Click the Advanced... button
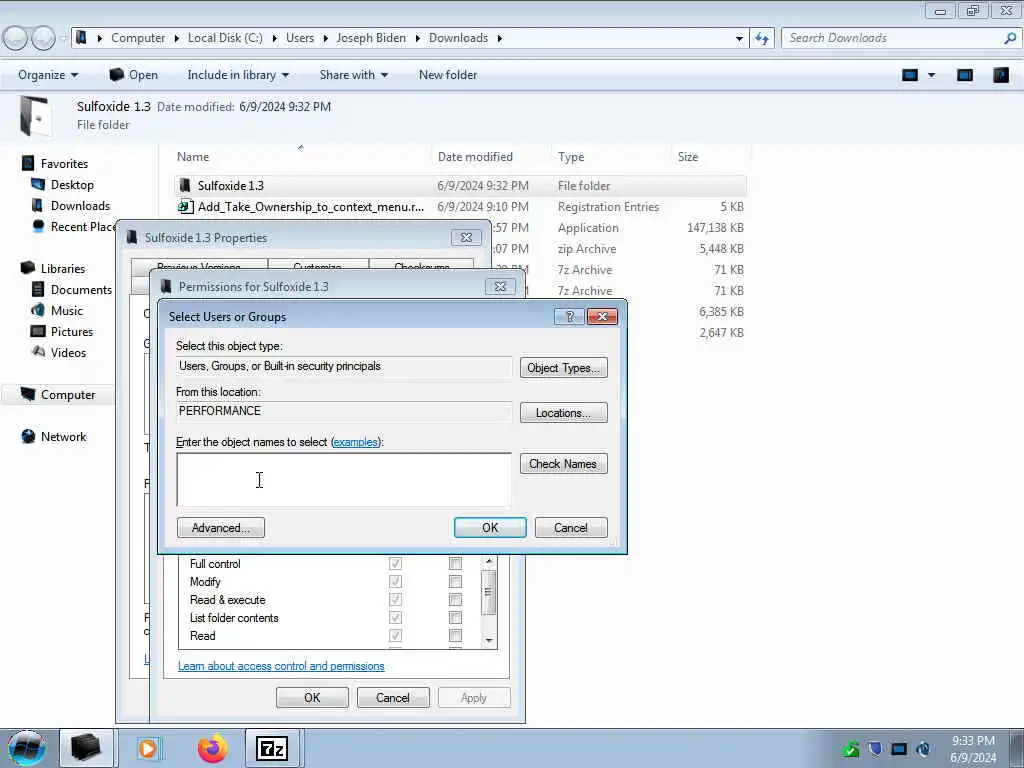The image size is (1024, 768). pos(221,528)
